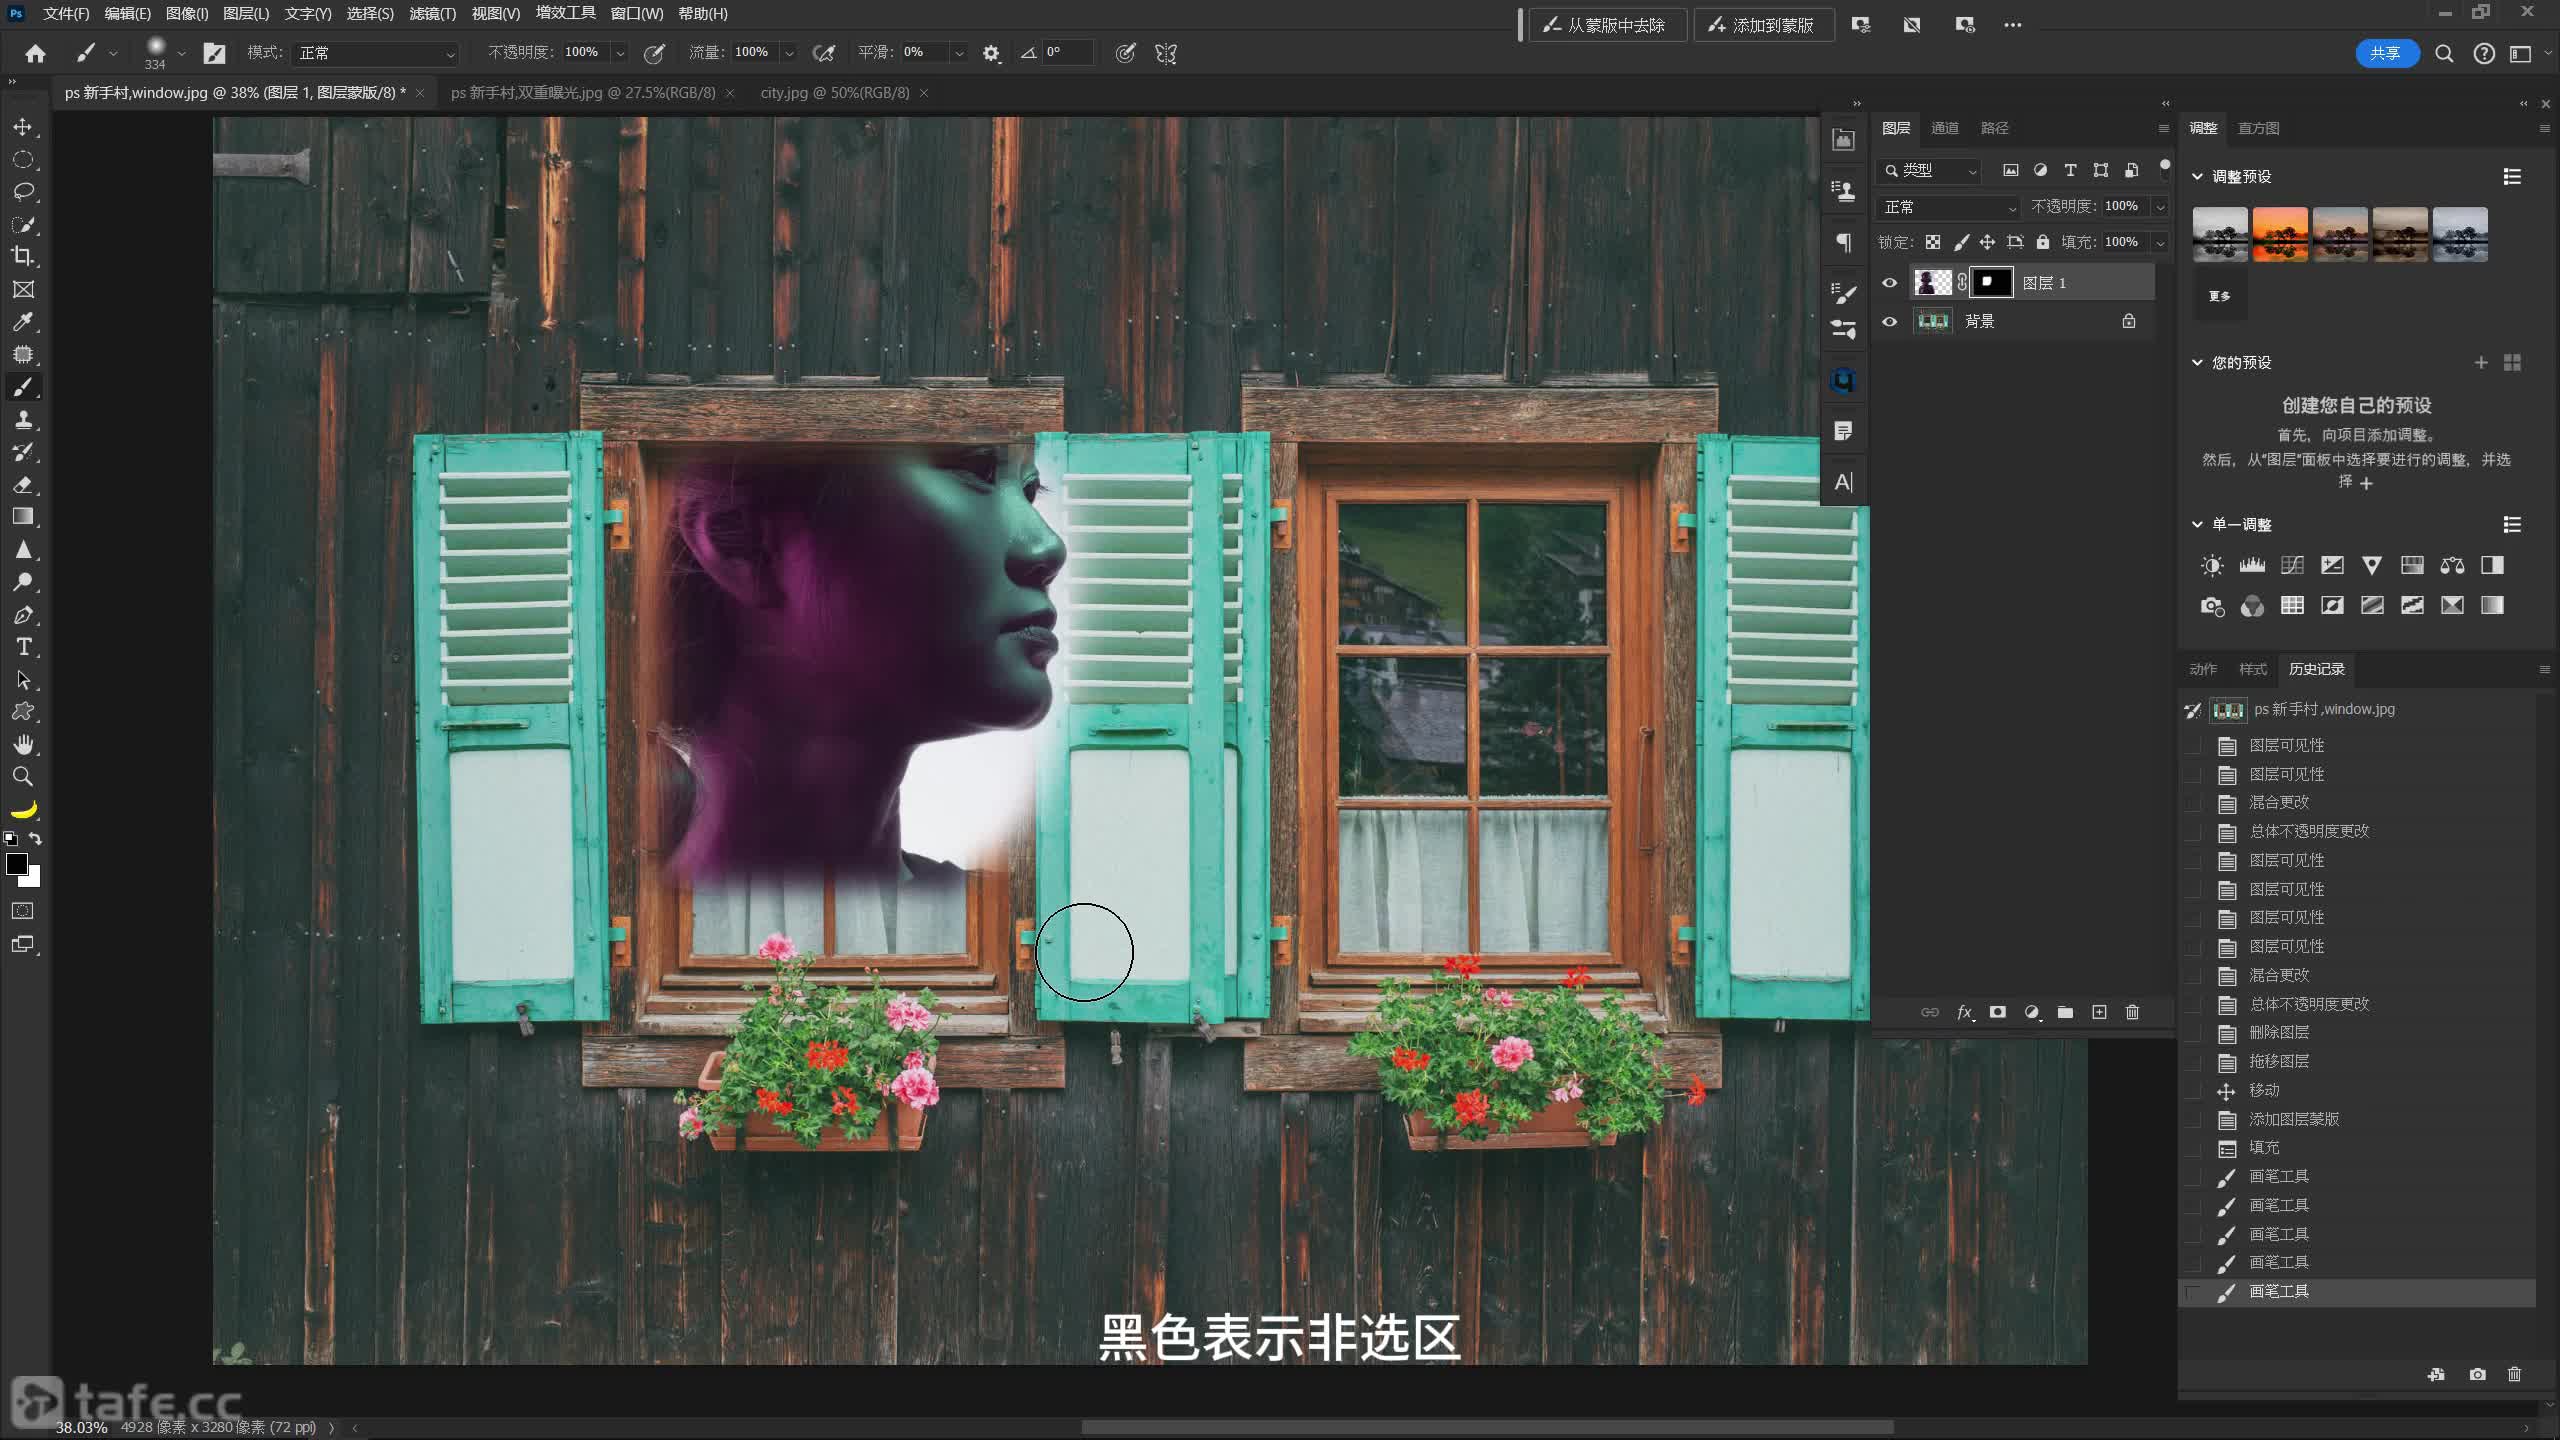Click the 添加到蒙版 button
This screenshot has height=1440, width=2560.
1762,25
